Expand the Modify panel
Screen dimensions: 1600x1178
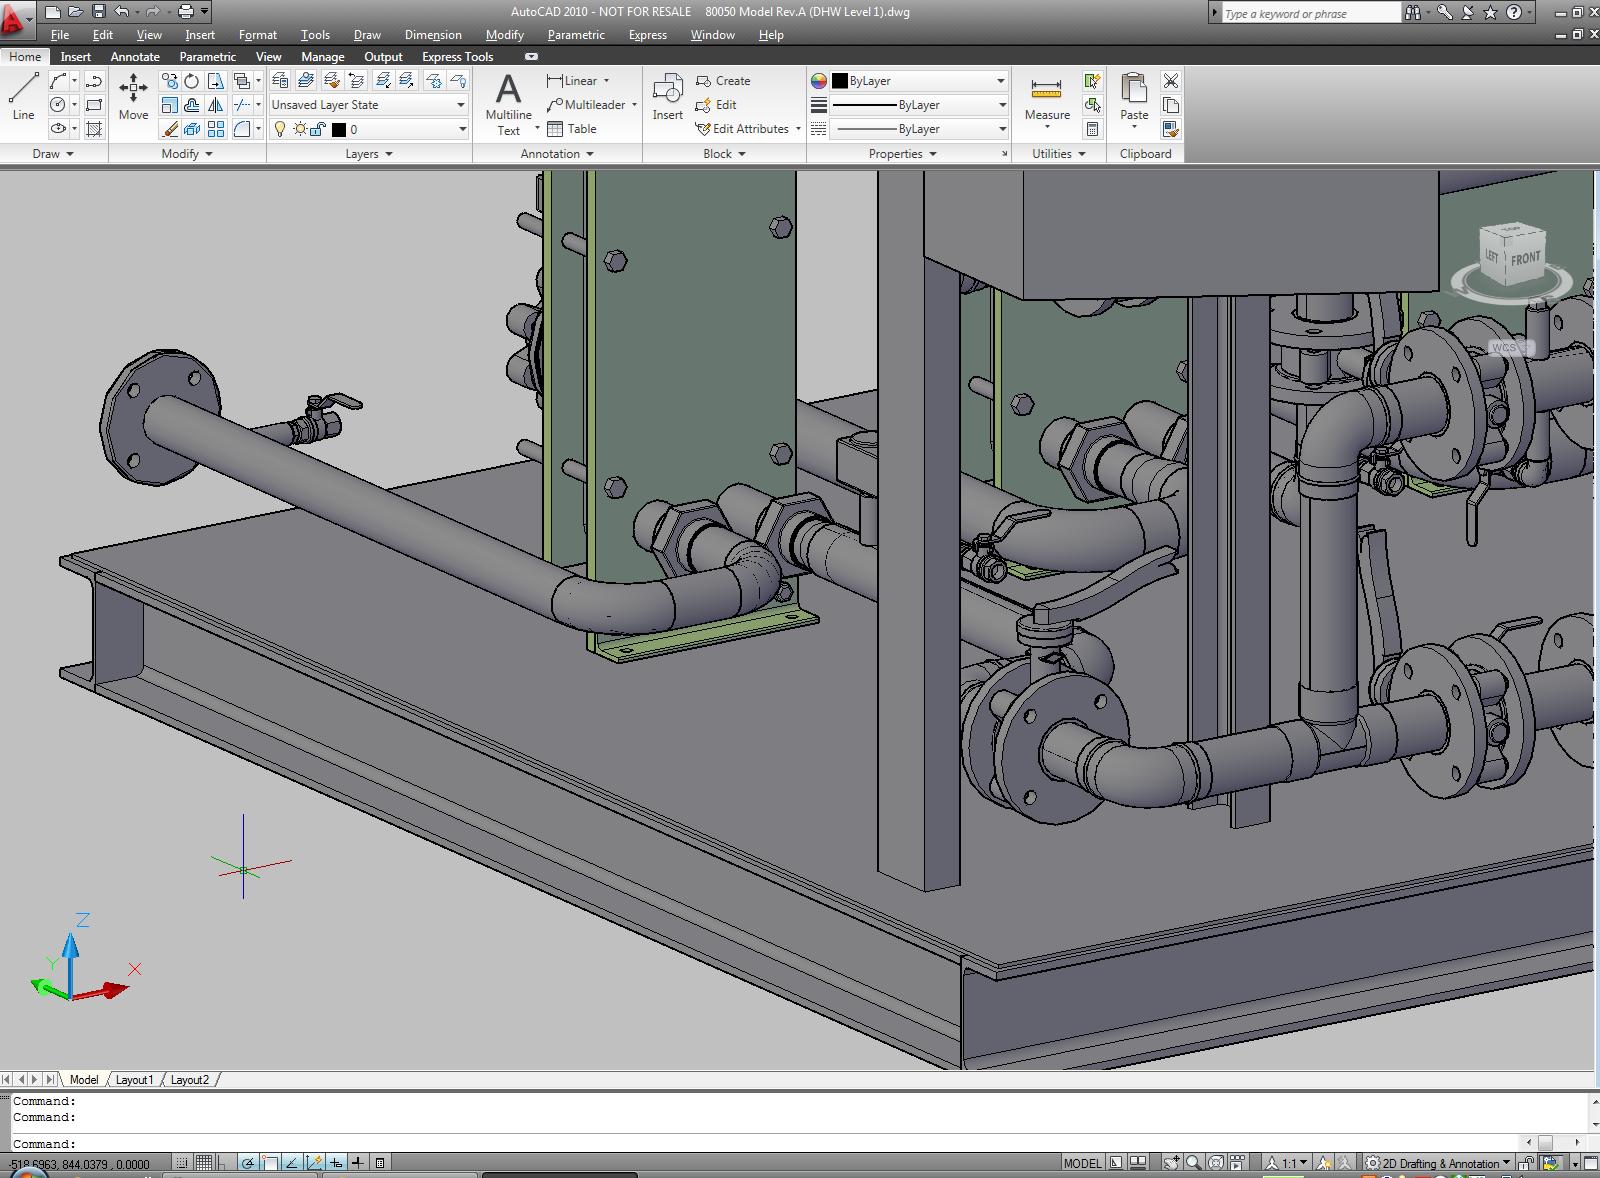point(187,154)
